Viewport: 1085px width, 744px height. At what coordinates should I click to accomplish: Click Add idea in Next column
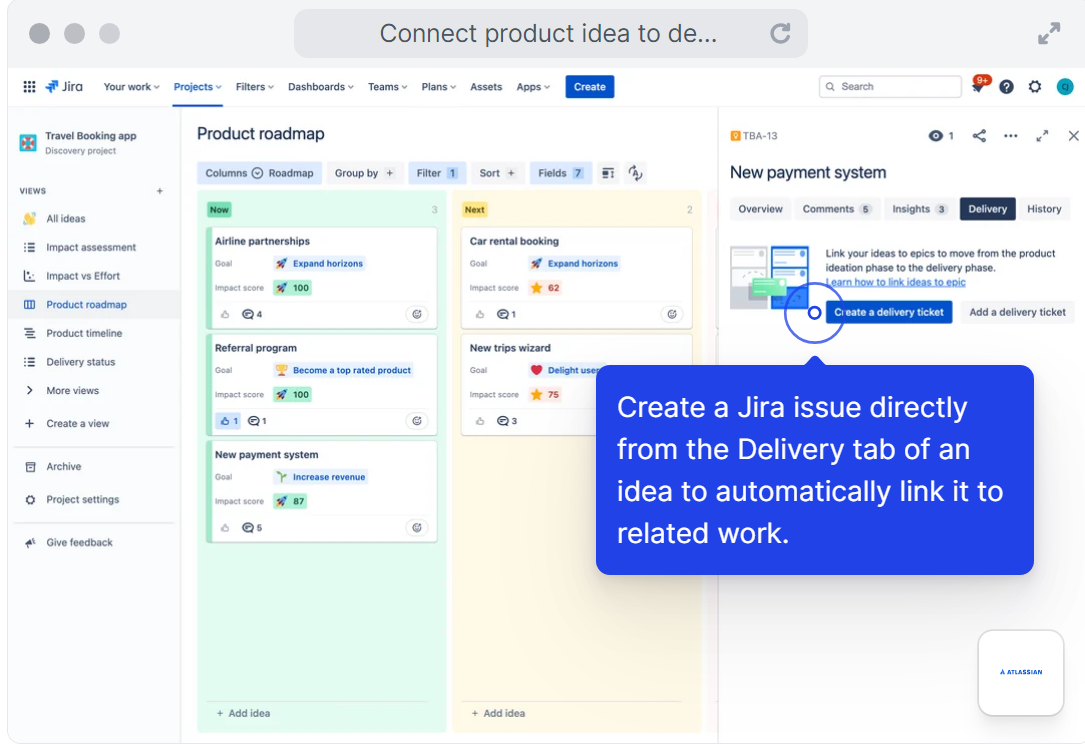pyautogui.click(x=498, y=713)
